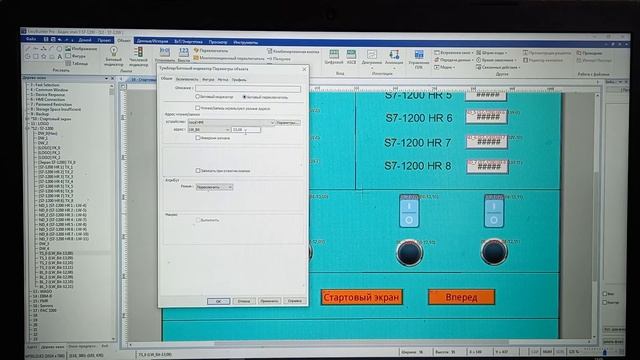
Task: Select the Bit Lamp (lightbulb) ribbon icon
Action: (x=113, y=52)
